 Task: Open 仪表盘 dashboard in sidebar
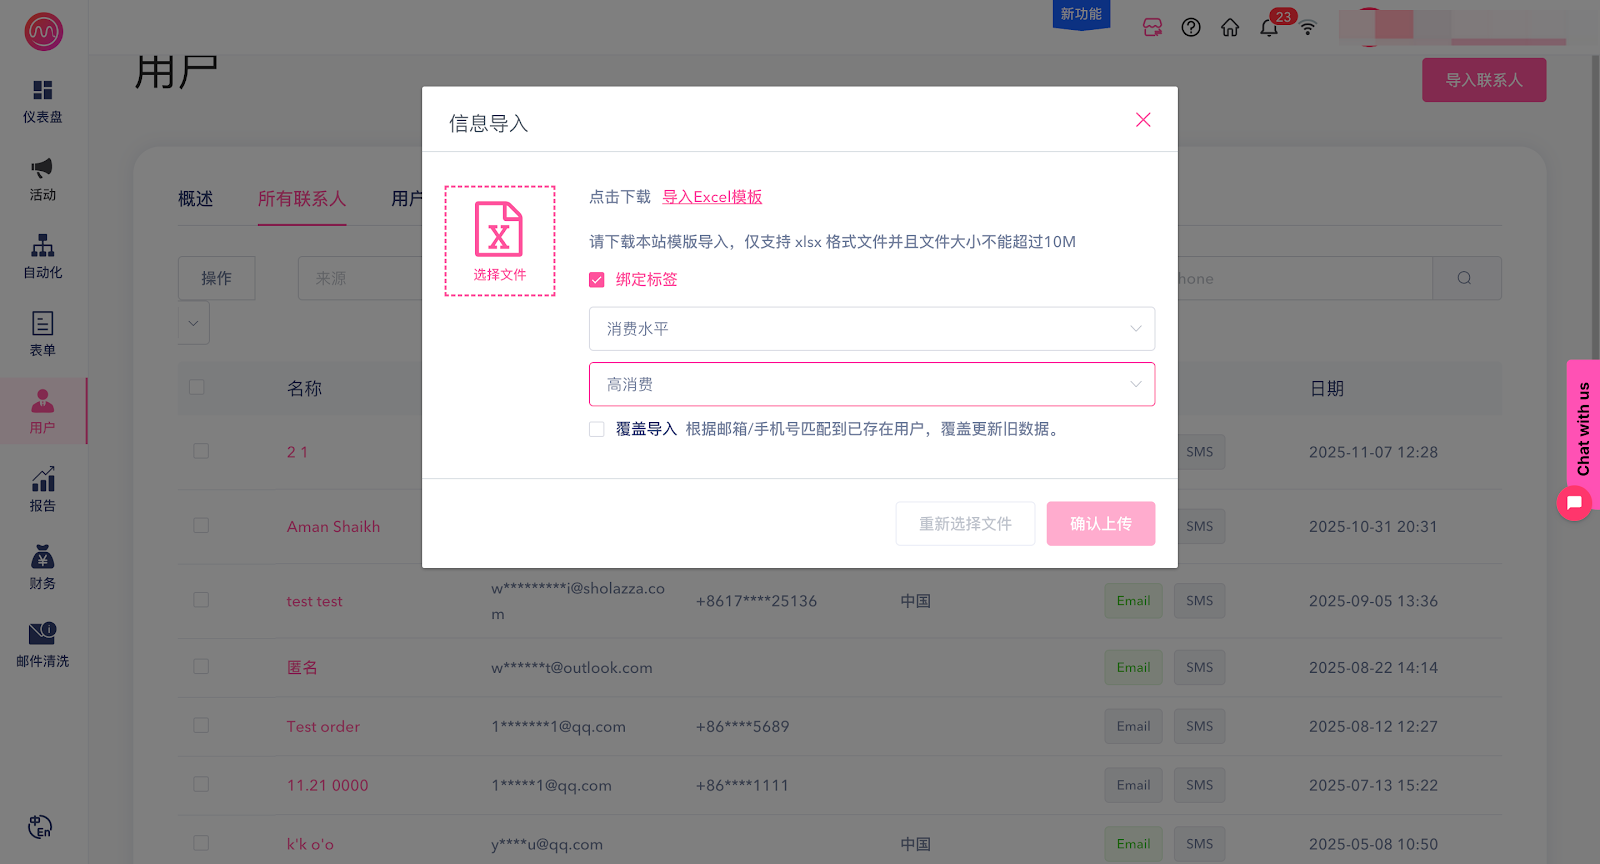[43, 102]
